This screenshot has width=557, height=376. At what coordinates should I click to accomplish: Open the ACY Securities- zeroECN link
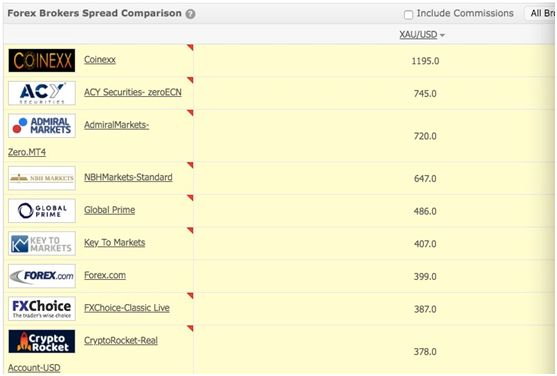point(133,92)
